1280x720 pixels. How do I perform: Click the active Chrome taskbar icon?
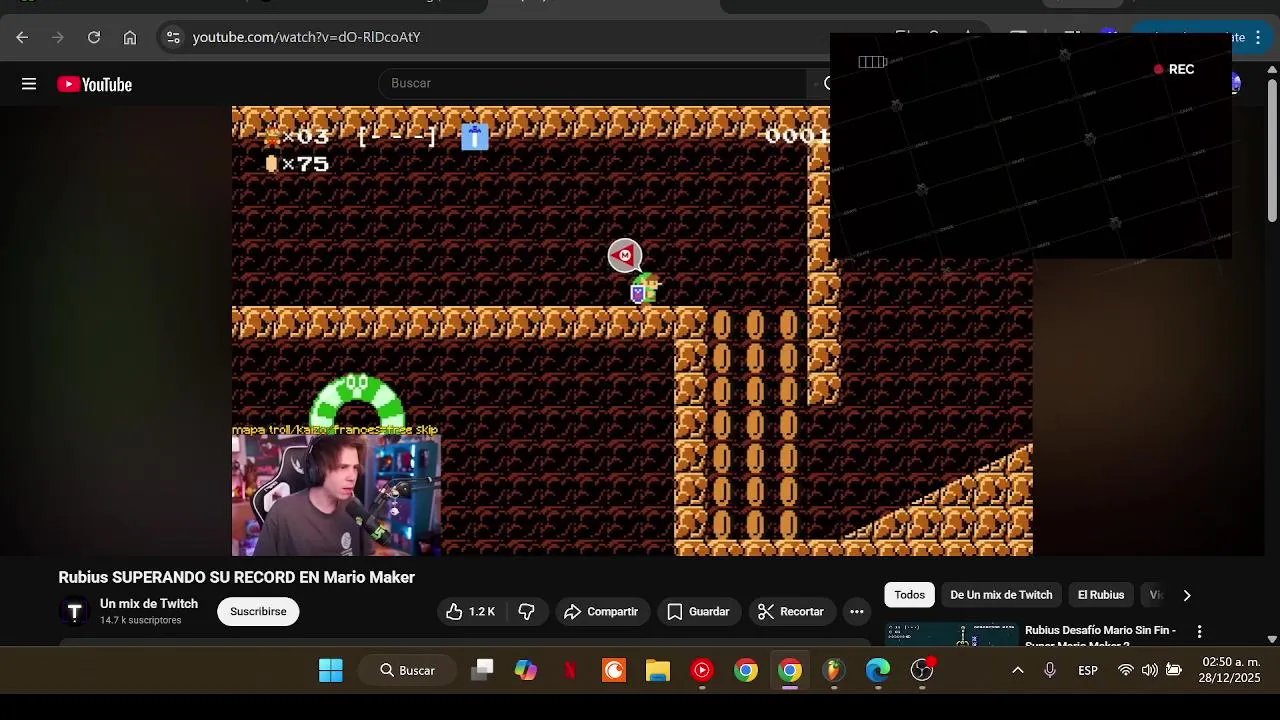coord(790,670)
